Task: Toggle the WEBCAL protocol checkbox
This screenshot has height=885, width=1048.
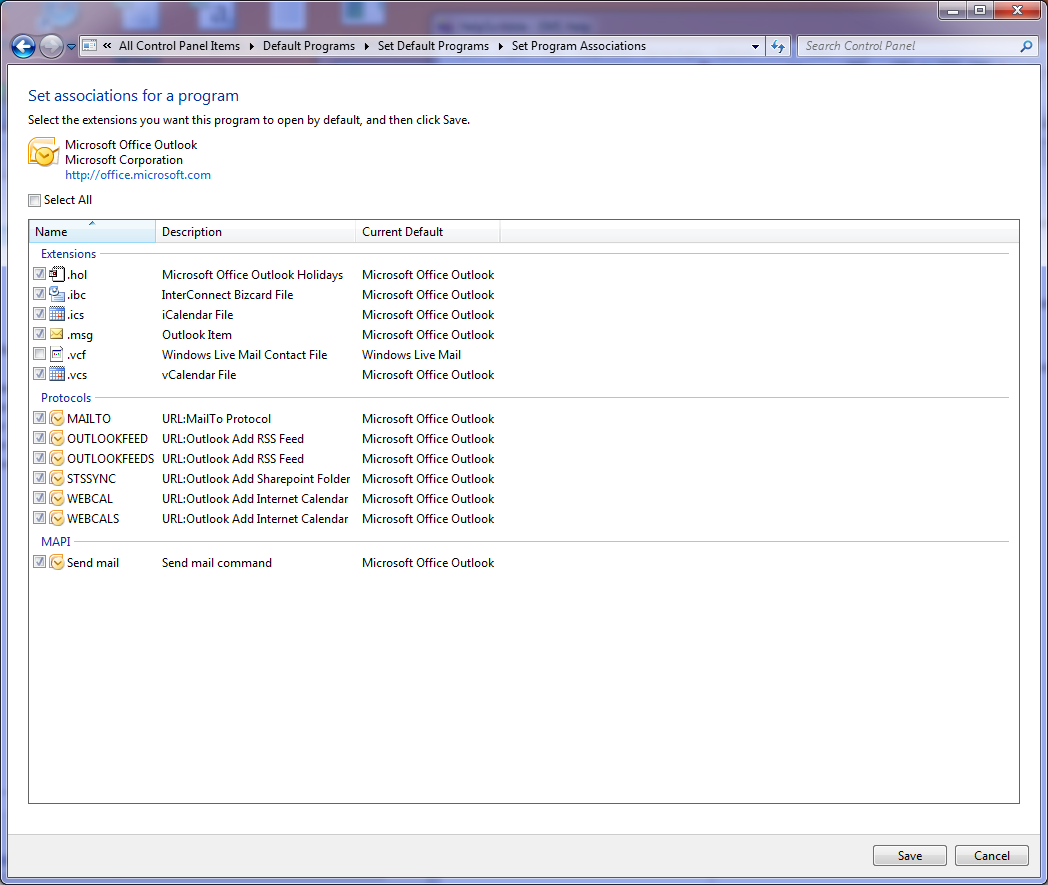Action: click(39, 498)
